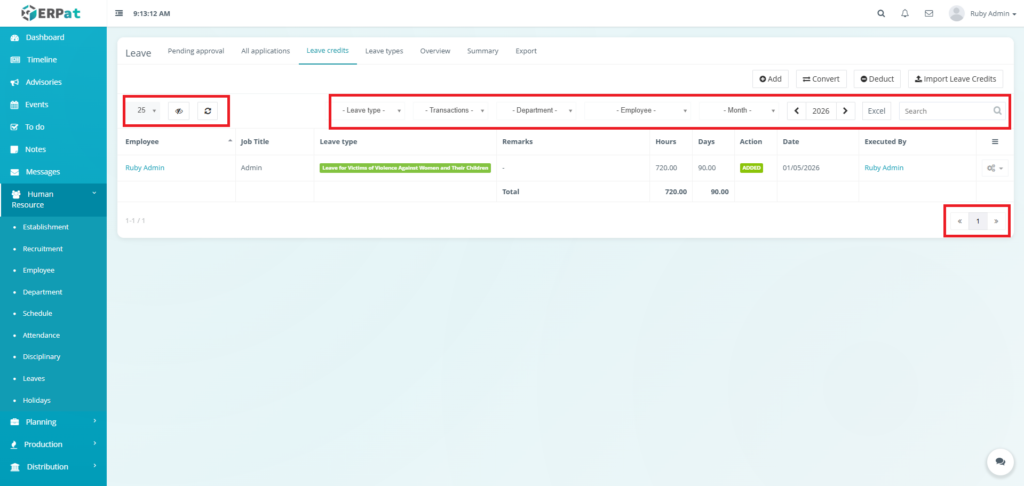
Task: Go to the previous year arrow
Action: pyautogui.click(x=797, y=111)
